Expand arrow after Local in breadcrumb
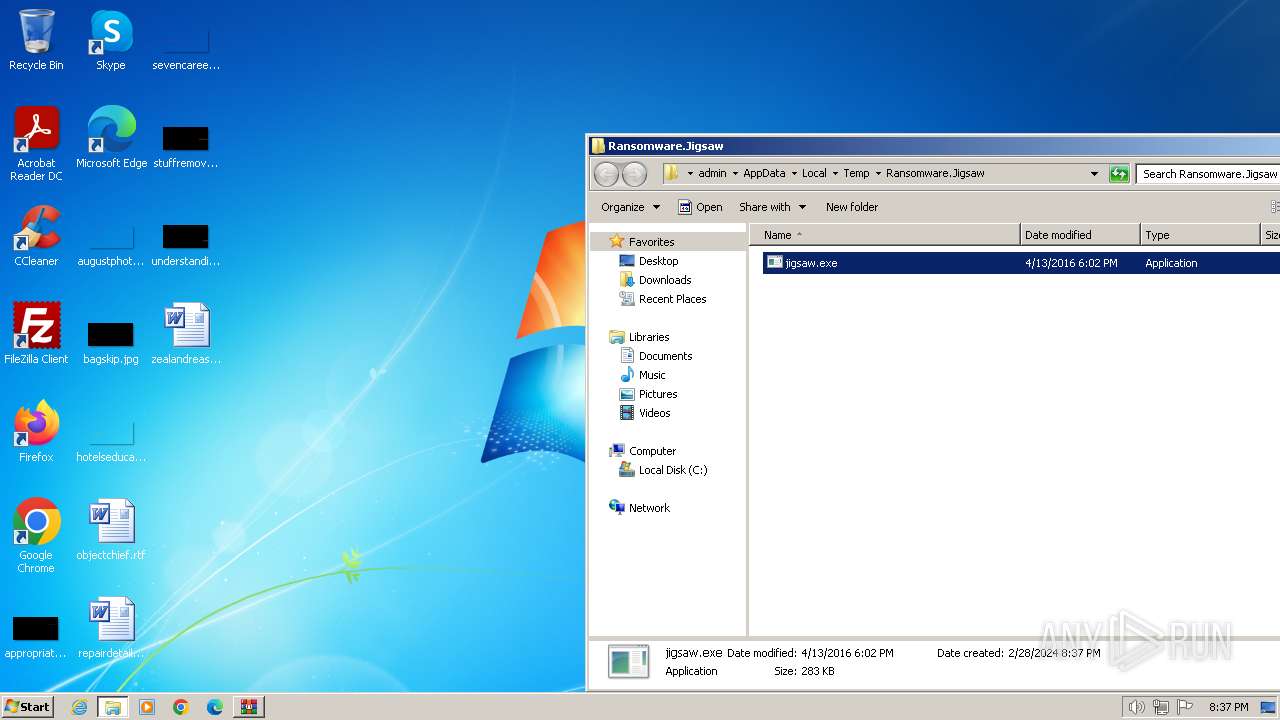The image size is (1280, 720). pyautogui.click(x=835, y=174)
